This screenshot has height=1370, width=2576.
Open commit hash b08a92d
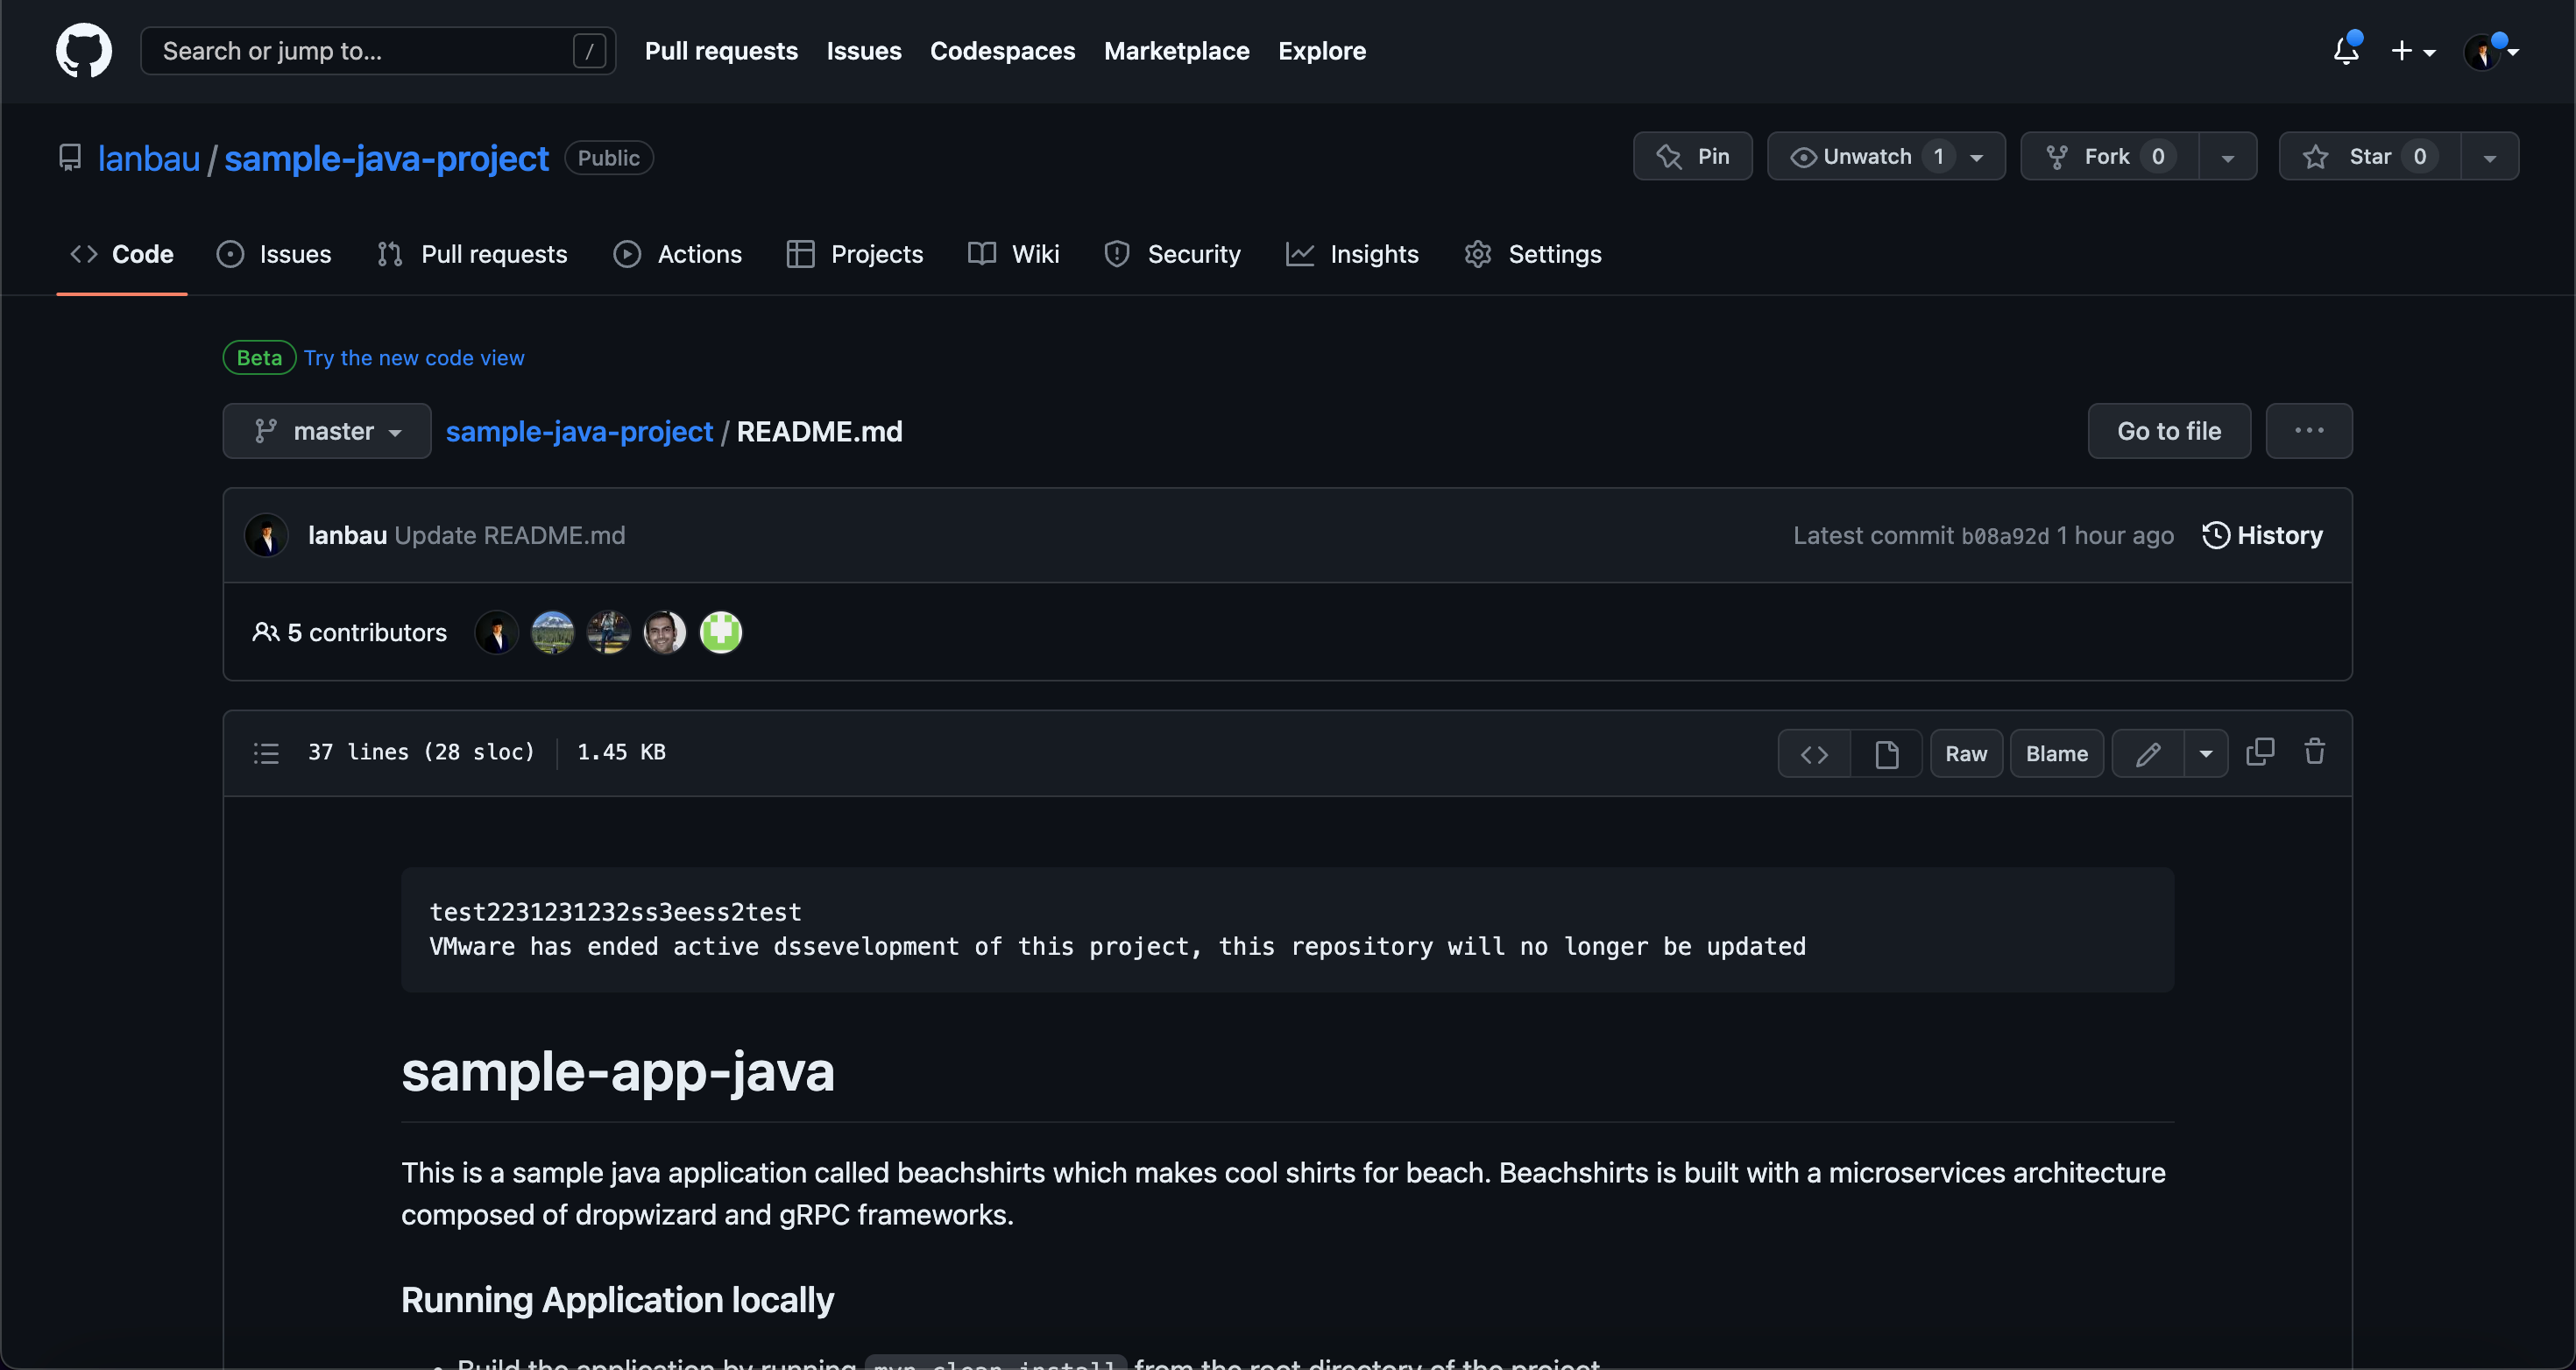pos(2005,536)
